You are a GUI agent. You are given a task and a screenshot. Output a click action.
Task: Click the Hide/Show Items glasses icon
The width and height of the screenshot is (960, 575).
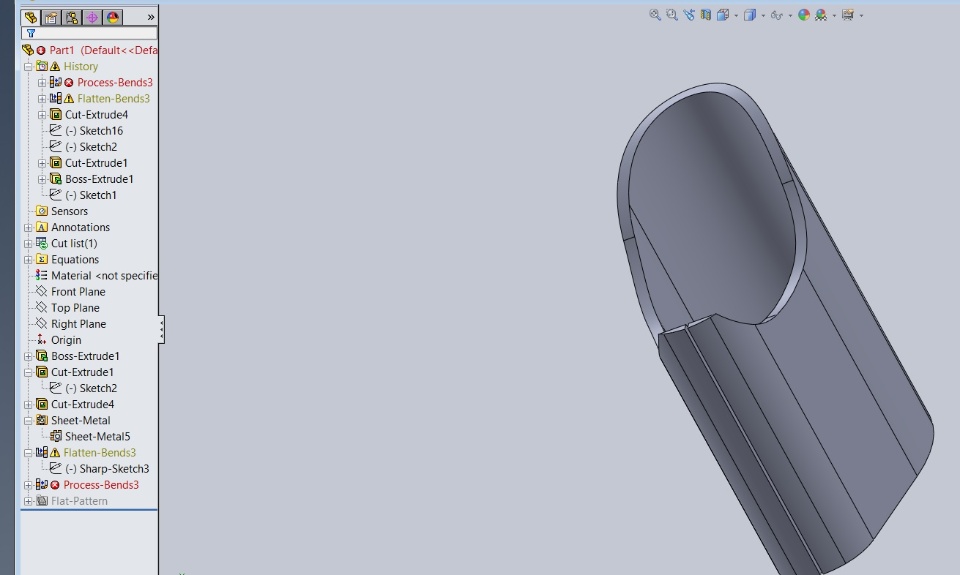click(776, 15)
